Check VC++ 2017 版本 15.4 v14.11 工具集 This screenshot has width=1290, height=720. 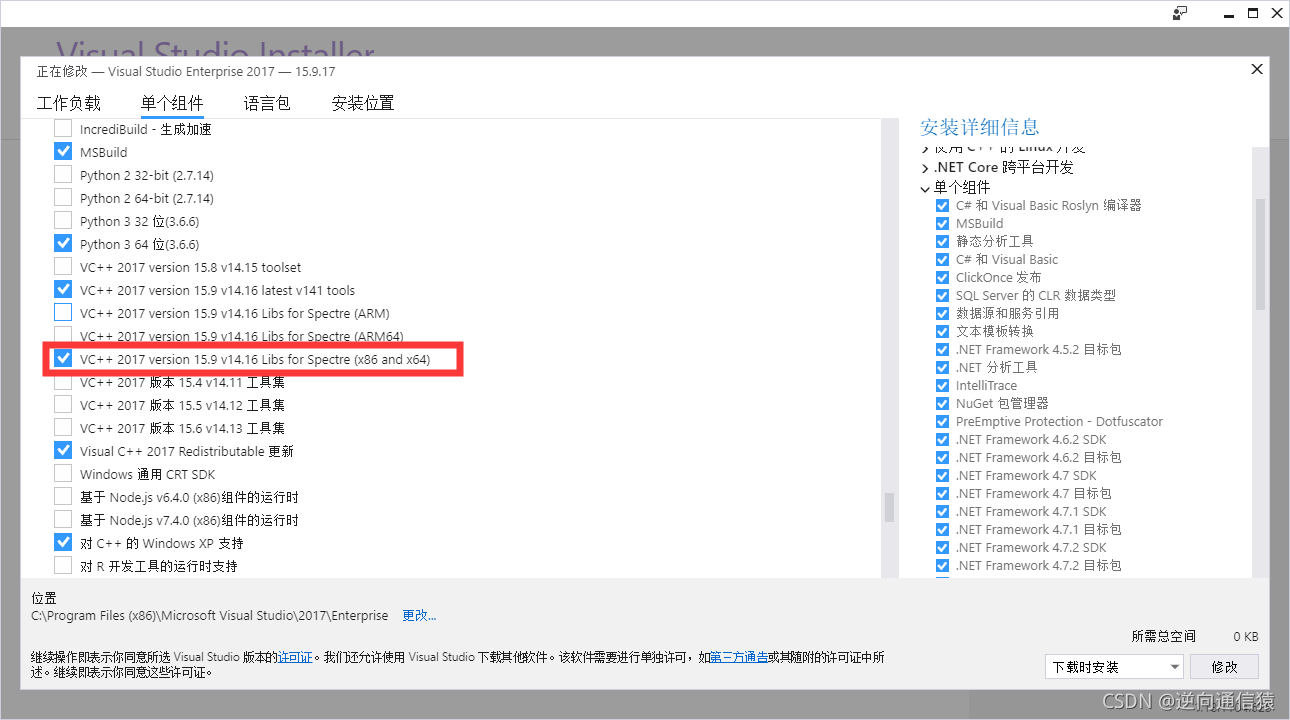(x=63, y=382)
